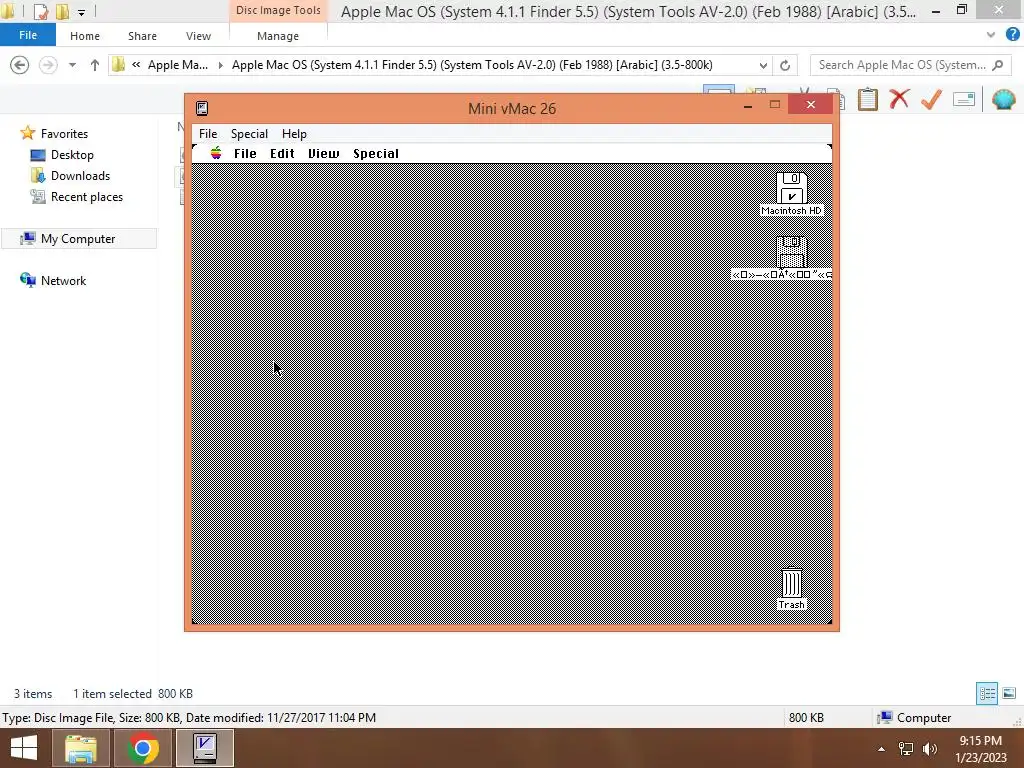Open the emulated Mac's File menu
The width and height of the screenshot is (1024, 768).
coord(245,153)
